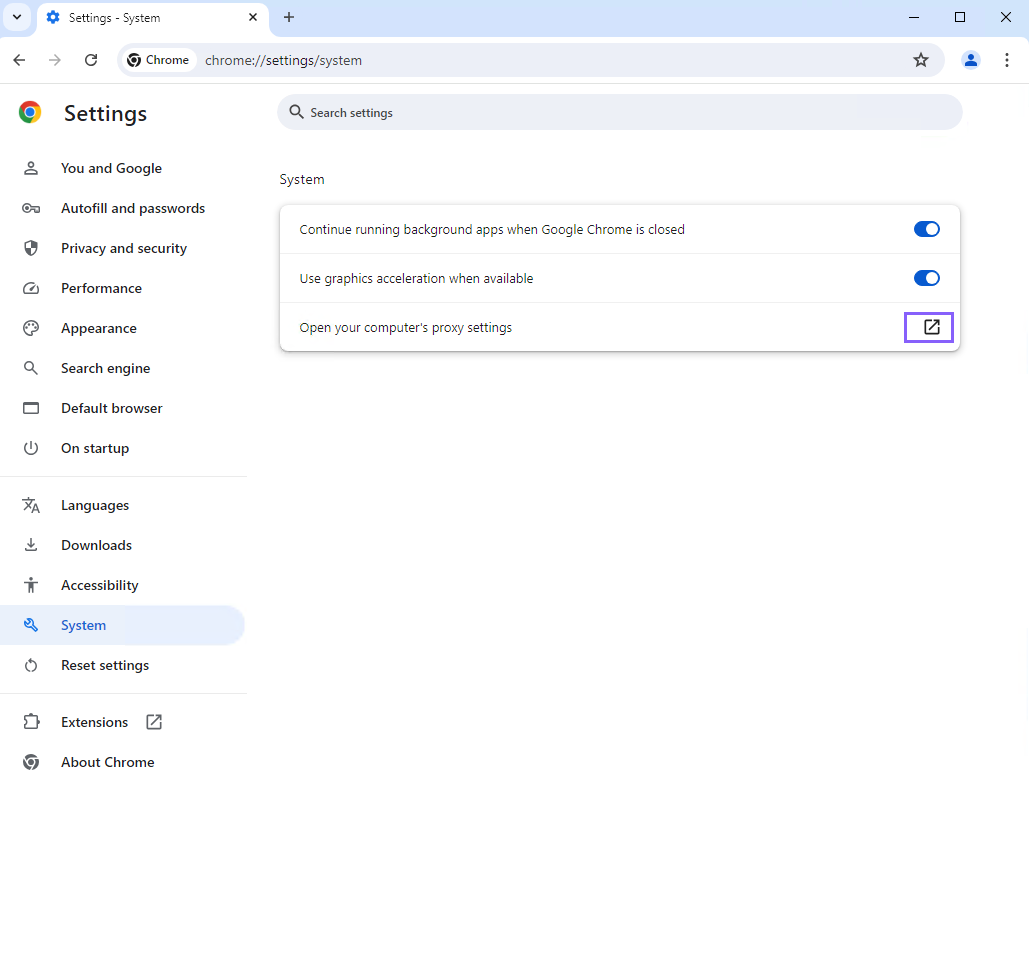Image resolution: width=1029 pixels, height=968 pixels.
Task: Click the Performance speedometer icon
Action: pos(31,288)
